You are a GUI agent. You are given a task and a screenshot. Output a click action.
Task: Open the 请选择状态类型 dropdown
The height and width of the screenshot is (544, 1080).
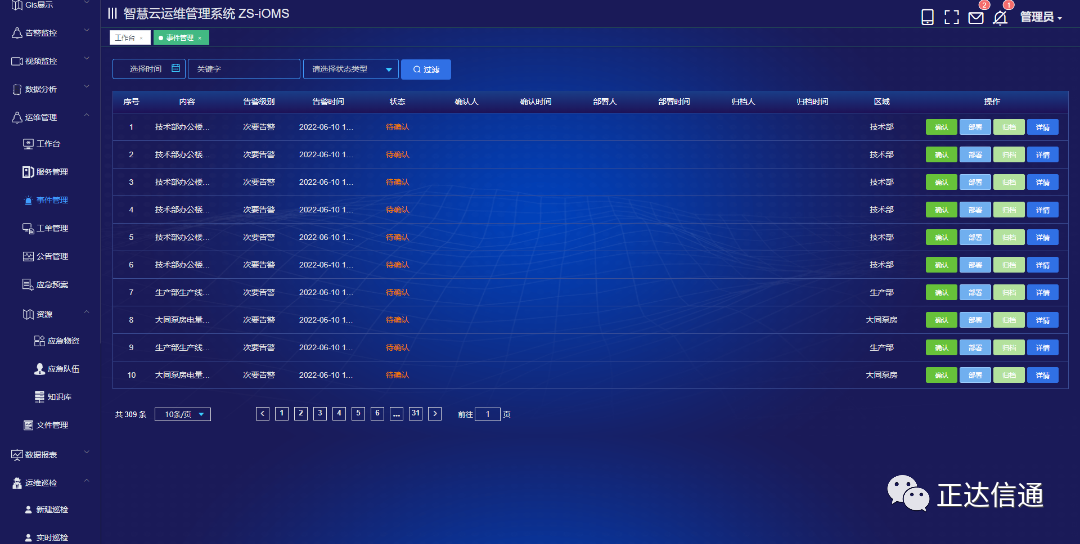click(351, 69)
